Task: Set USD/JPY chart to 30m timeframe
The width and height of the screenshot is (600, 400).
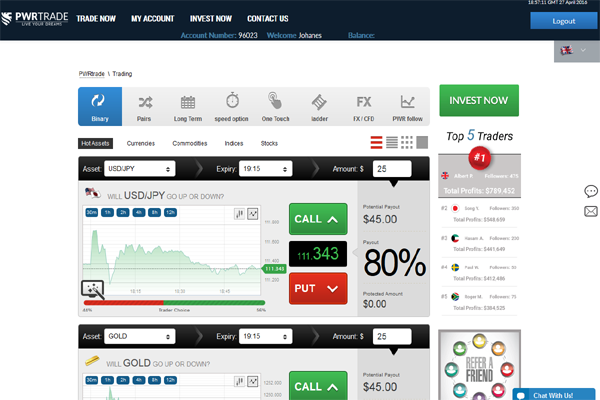Action: click(x=91, y=212)
